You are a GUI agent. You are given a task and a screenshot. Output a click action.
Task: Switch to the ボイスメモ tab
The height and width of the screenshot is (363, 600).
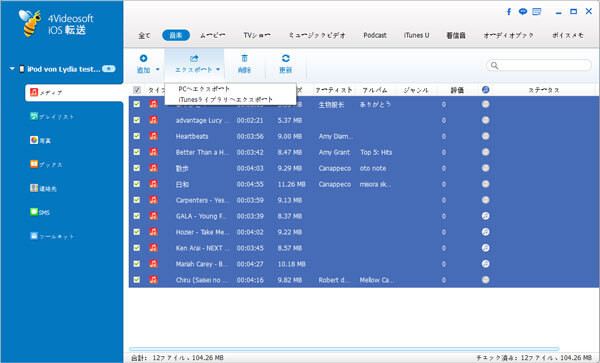coord(567,35)
